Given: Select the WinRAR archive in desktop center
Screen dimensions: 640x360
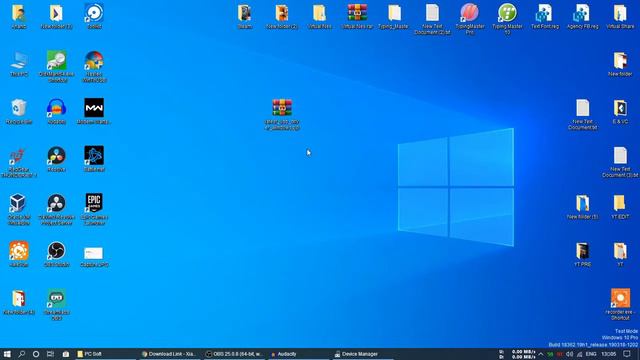Looking at the screenshot, I should click(282, 114).
